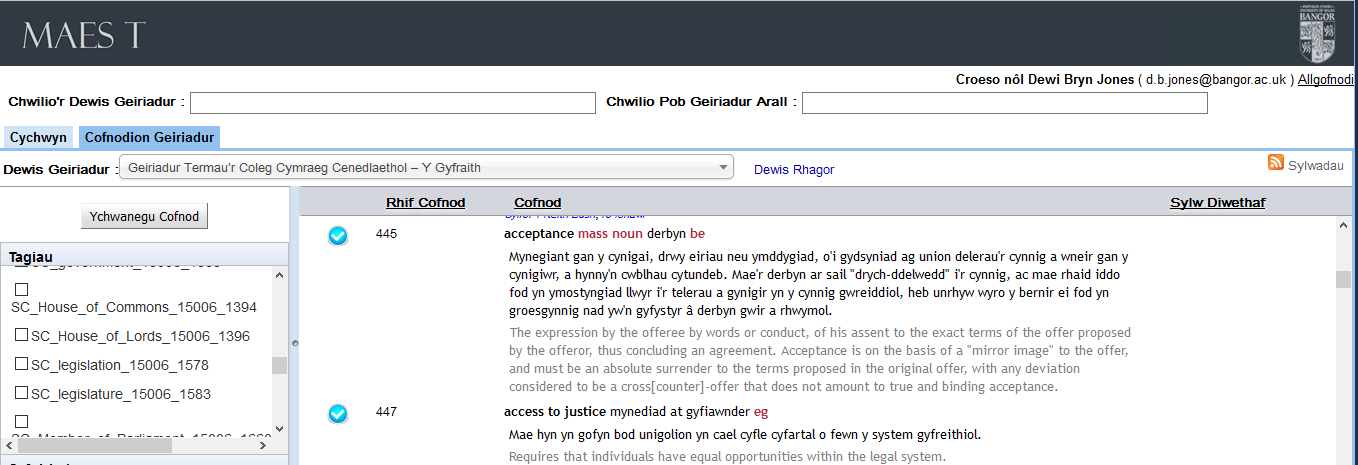Open the Dewis Geiriadur dictionary dropdown

coord(426,169)
